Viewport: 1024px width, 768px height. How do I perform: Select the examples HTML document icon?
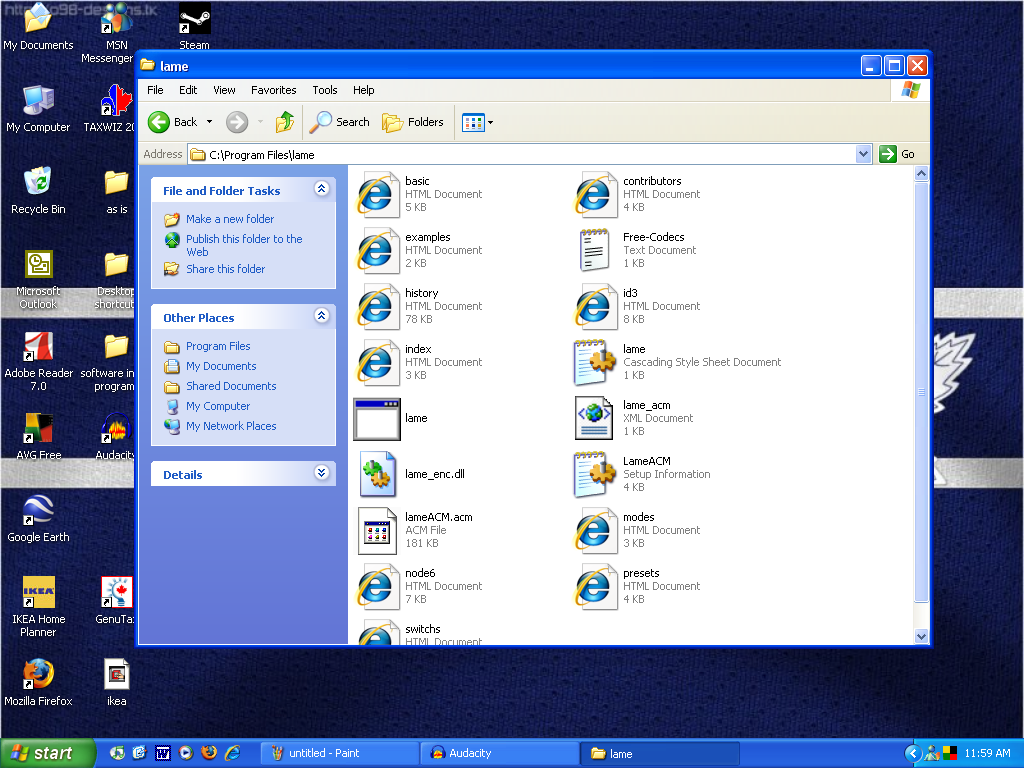click(x=377, y=251)
